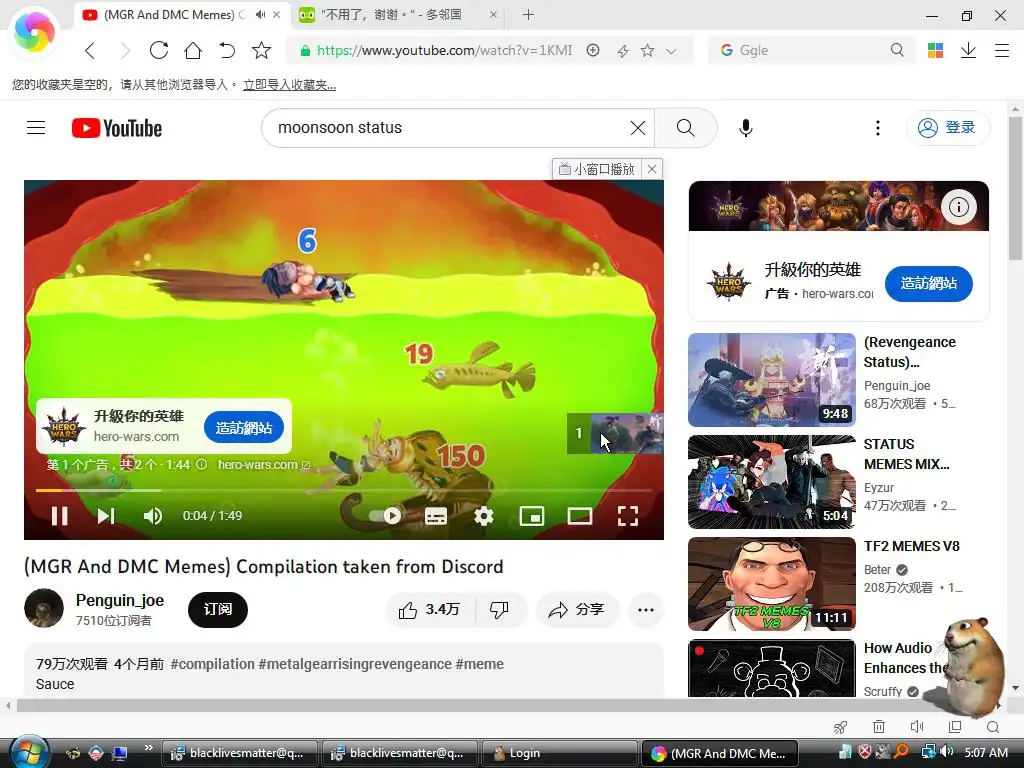The width and height of the screenshot is (1024, 768).
Task: Click the bookmark star beside the home icon
Action: [261, 50]
